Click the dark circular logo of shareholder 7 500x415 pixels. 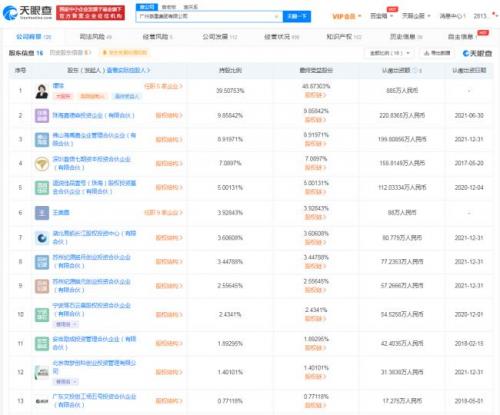[x=42, y=238]
